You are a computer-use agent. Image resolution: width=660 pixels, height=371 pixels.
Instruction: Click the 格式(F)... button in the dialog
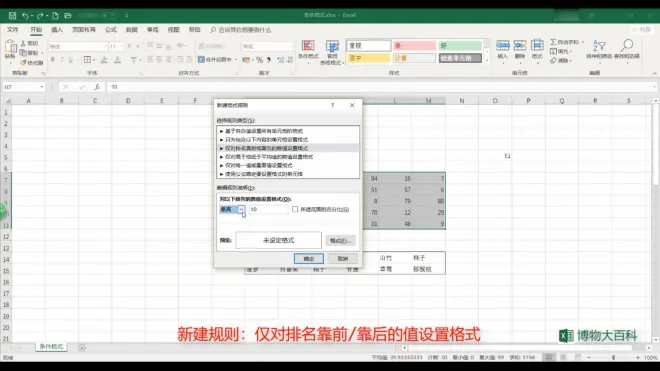(340, 240)
